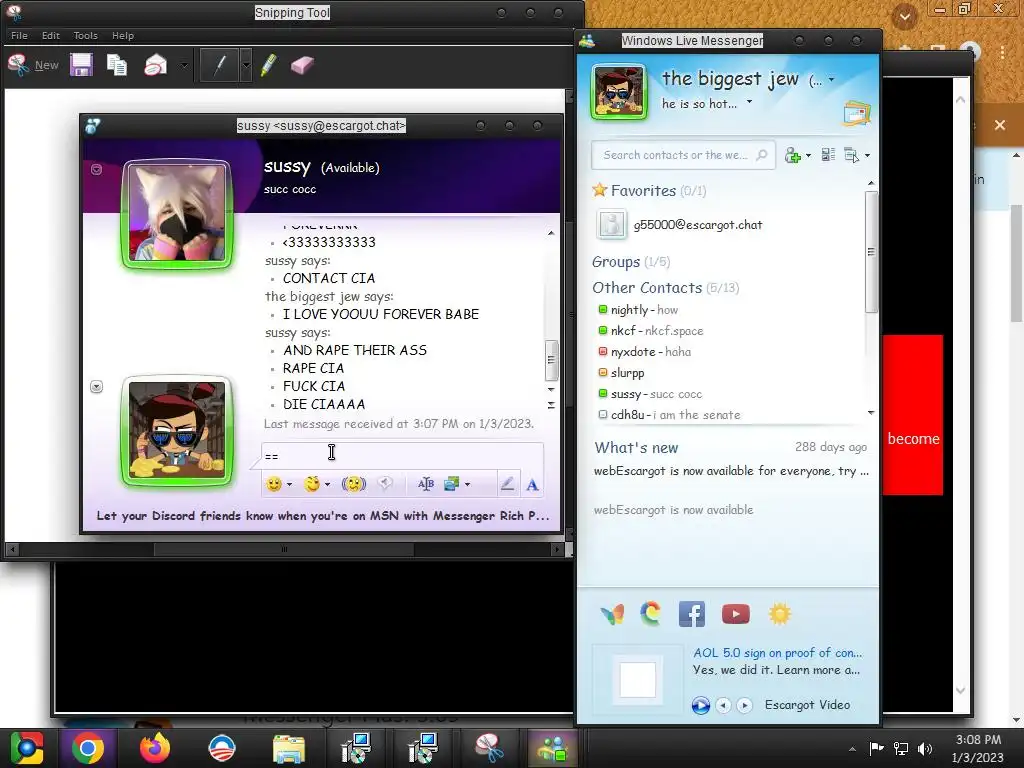Select the nightly contact
The image size is (1024, 768).
(638, 310)
